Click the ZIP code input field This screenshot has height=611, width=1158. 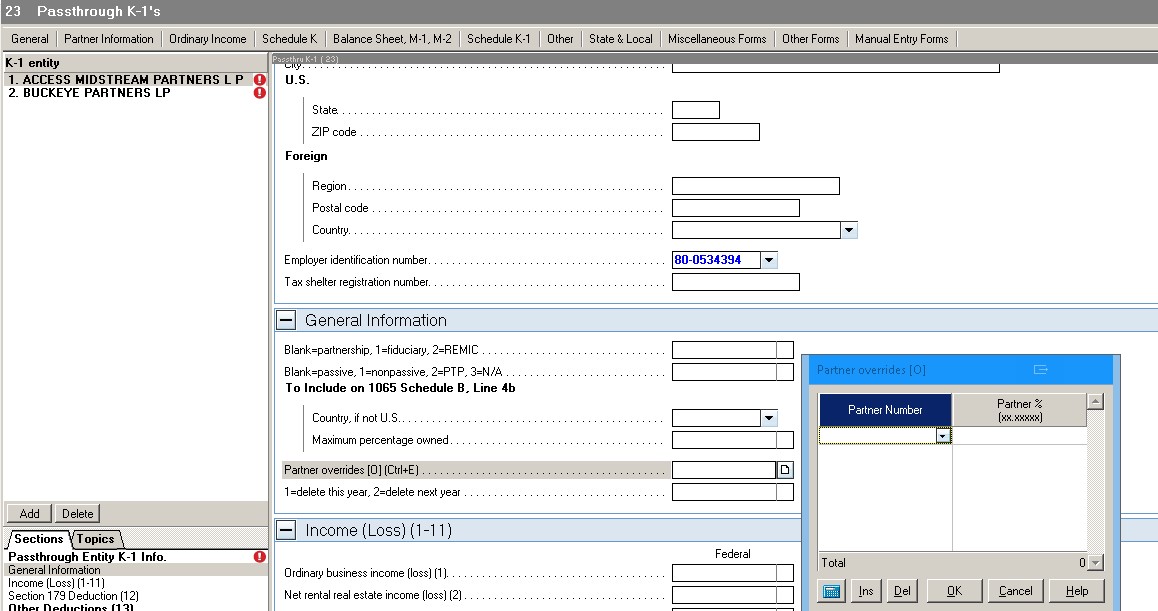click(x=717, y=131)
